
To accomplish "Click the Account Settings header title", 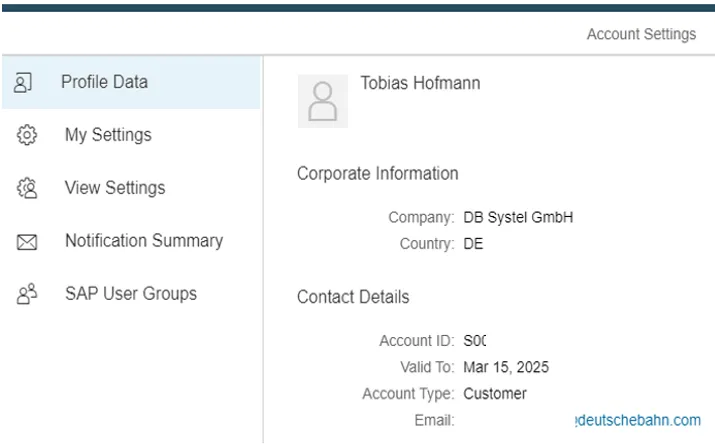I will [x=641, y=34].
